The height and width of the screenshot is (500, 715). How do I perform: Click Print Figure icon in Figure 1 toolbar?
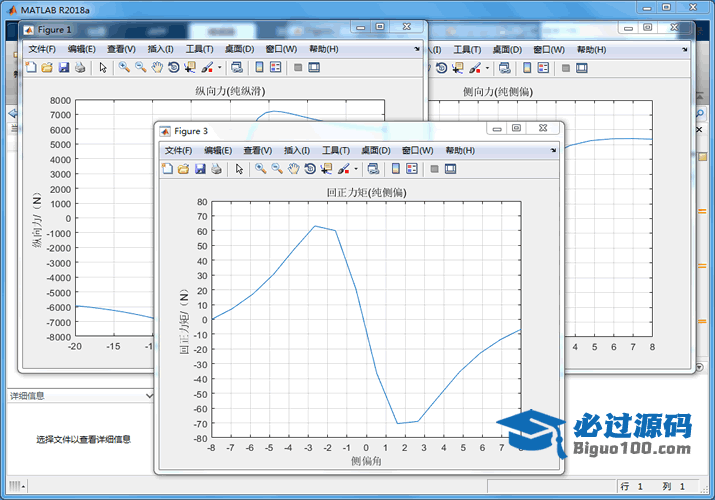pos(79,68)
